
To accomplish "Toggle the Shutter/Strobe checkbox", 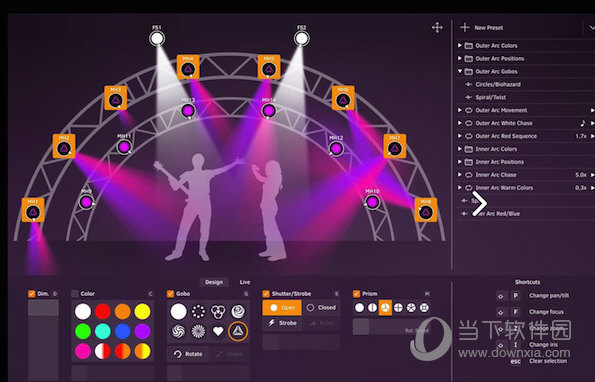I will (266, 294).
